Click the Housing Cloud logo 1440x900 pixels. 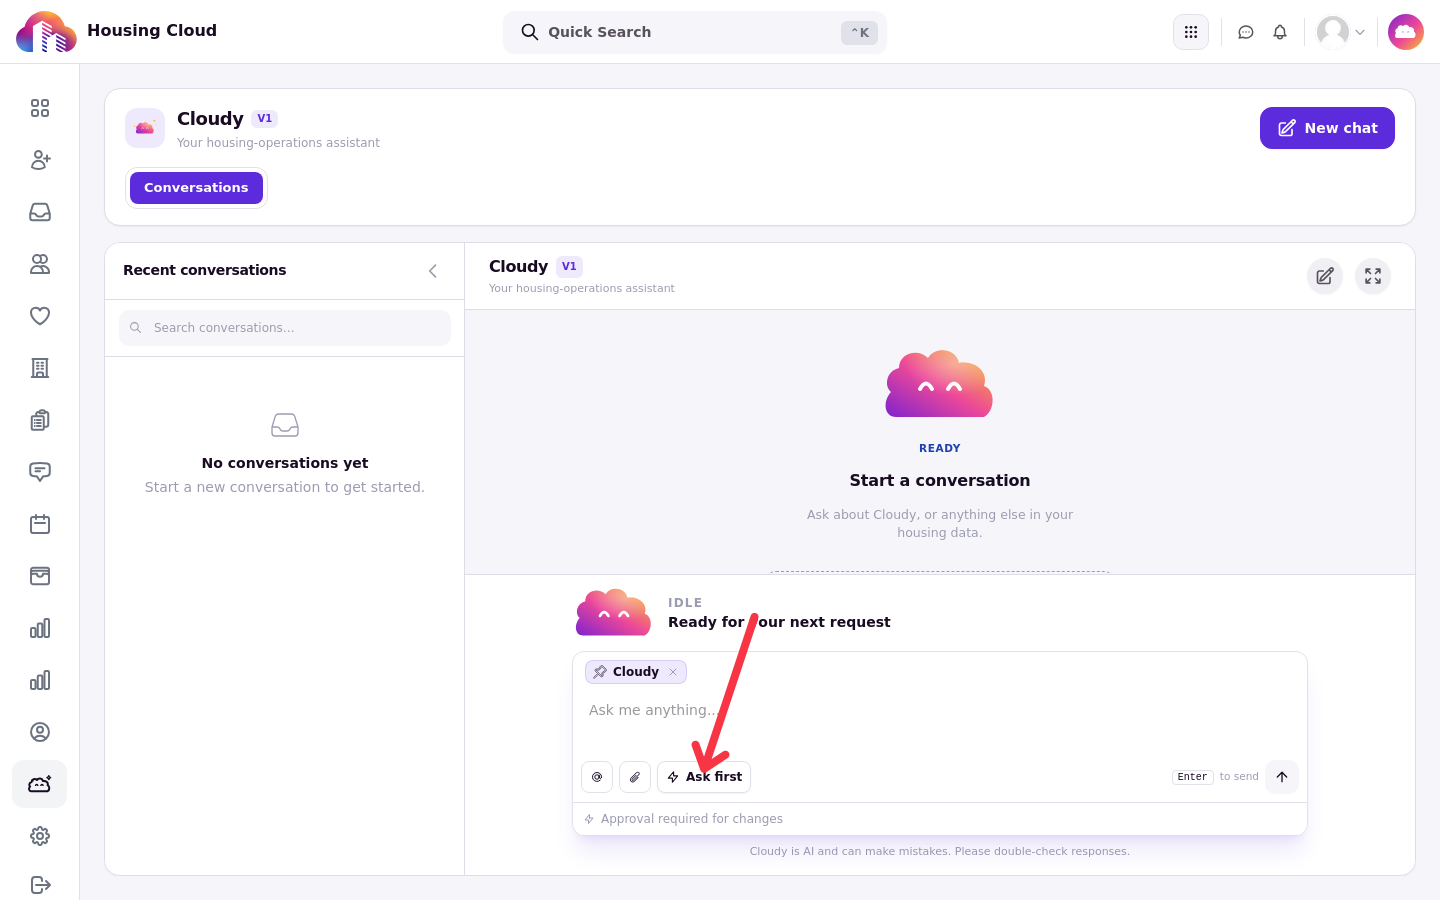46,32
